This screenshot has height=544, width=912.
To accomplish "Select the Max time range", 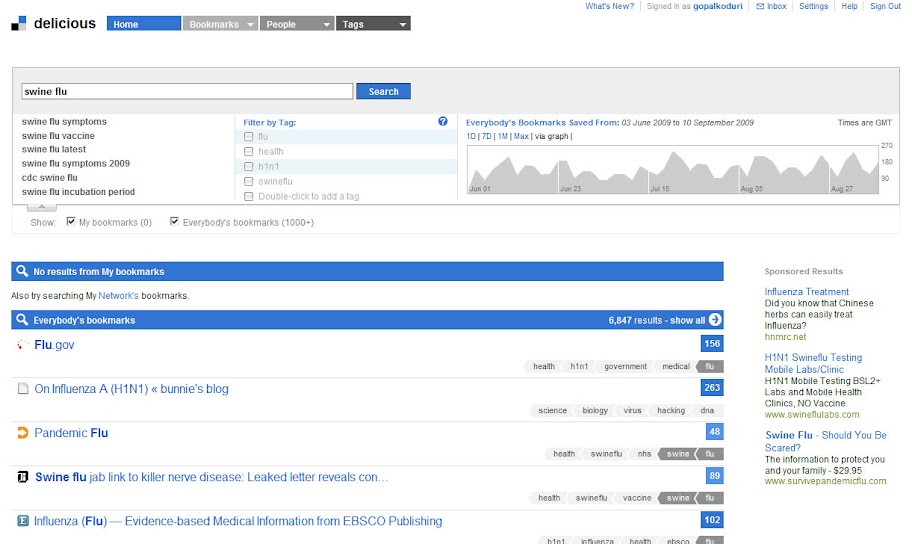I will point(521,136).
